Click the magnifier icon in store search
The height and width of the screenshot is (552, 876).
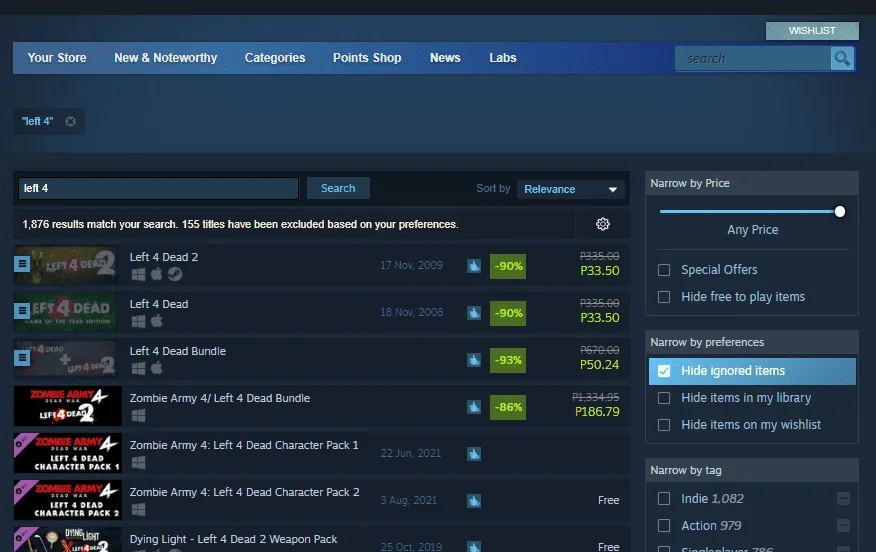(x=842, y=58)
